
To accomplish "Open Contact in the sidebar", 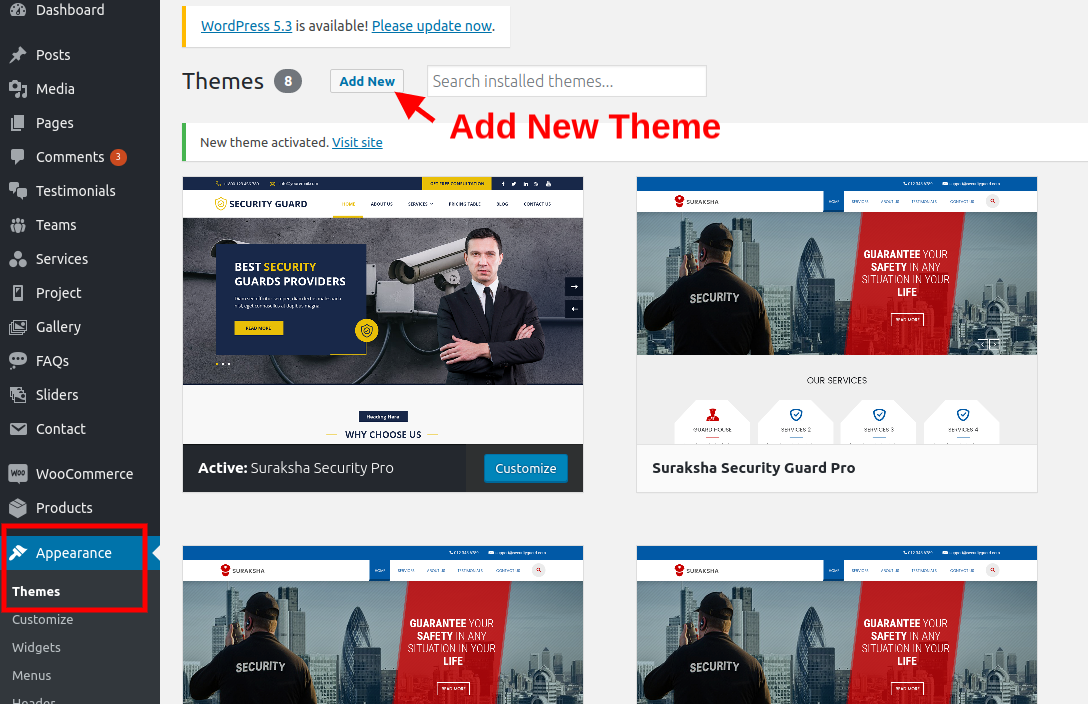I will [61, 429].
